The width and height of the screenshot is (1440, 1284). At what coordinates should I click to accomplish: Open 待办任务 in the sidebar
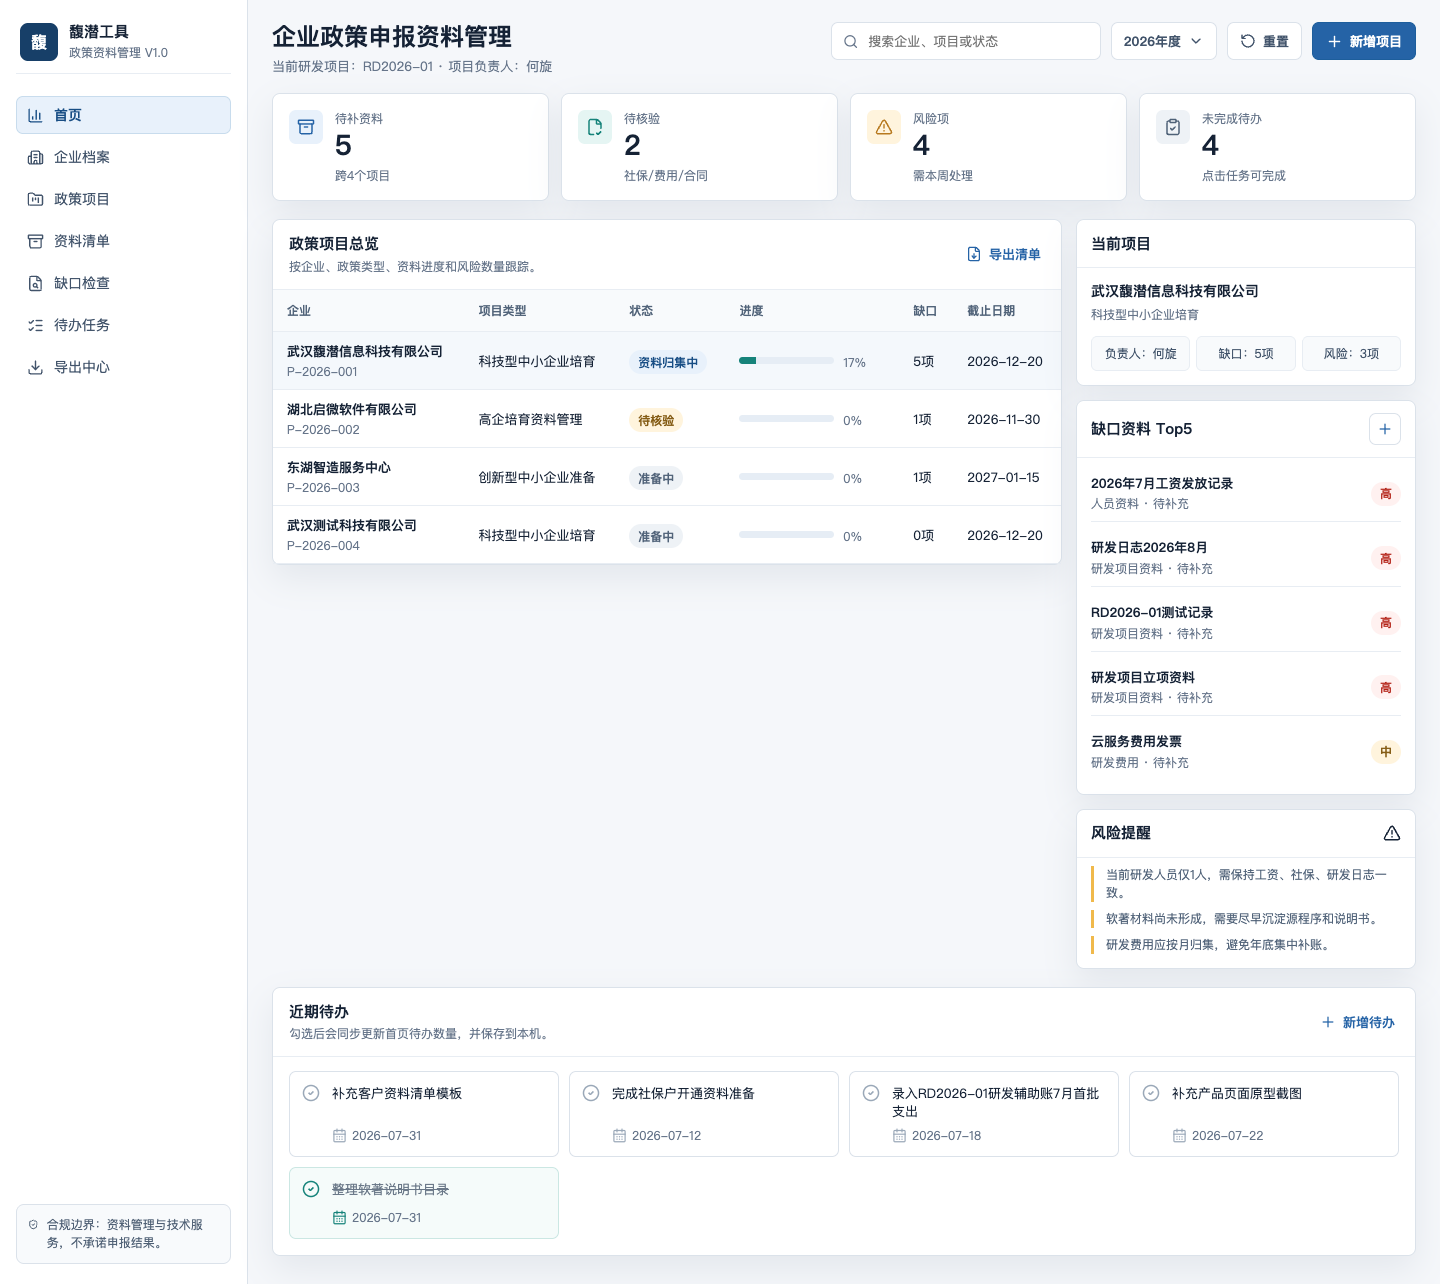click(x=123, y=325)
